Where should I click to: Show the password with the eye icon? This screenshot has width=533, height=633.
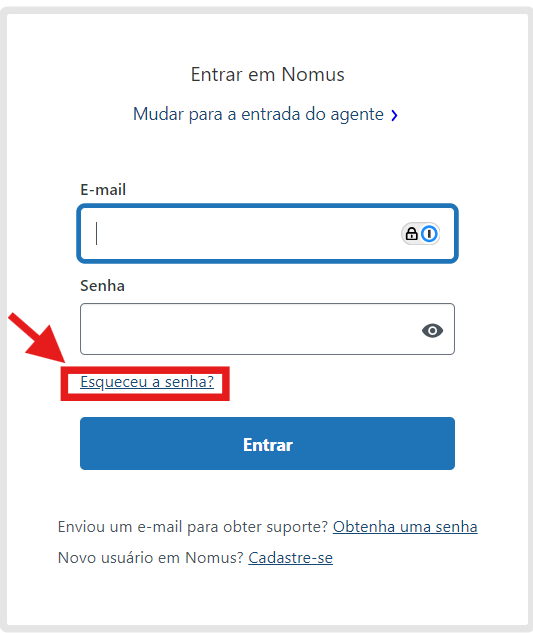click(x=432, y=331)
